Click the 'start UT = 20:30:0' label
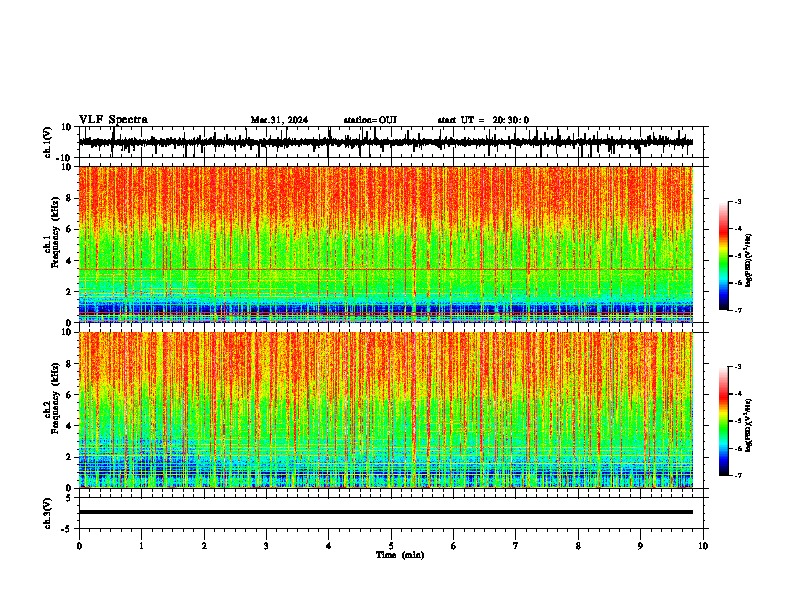 (483, 120)
